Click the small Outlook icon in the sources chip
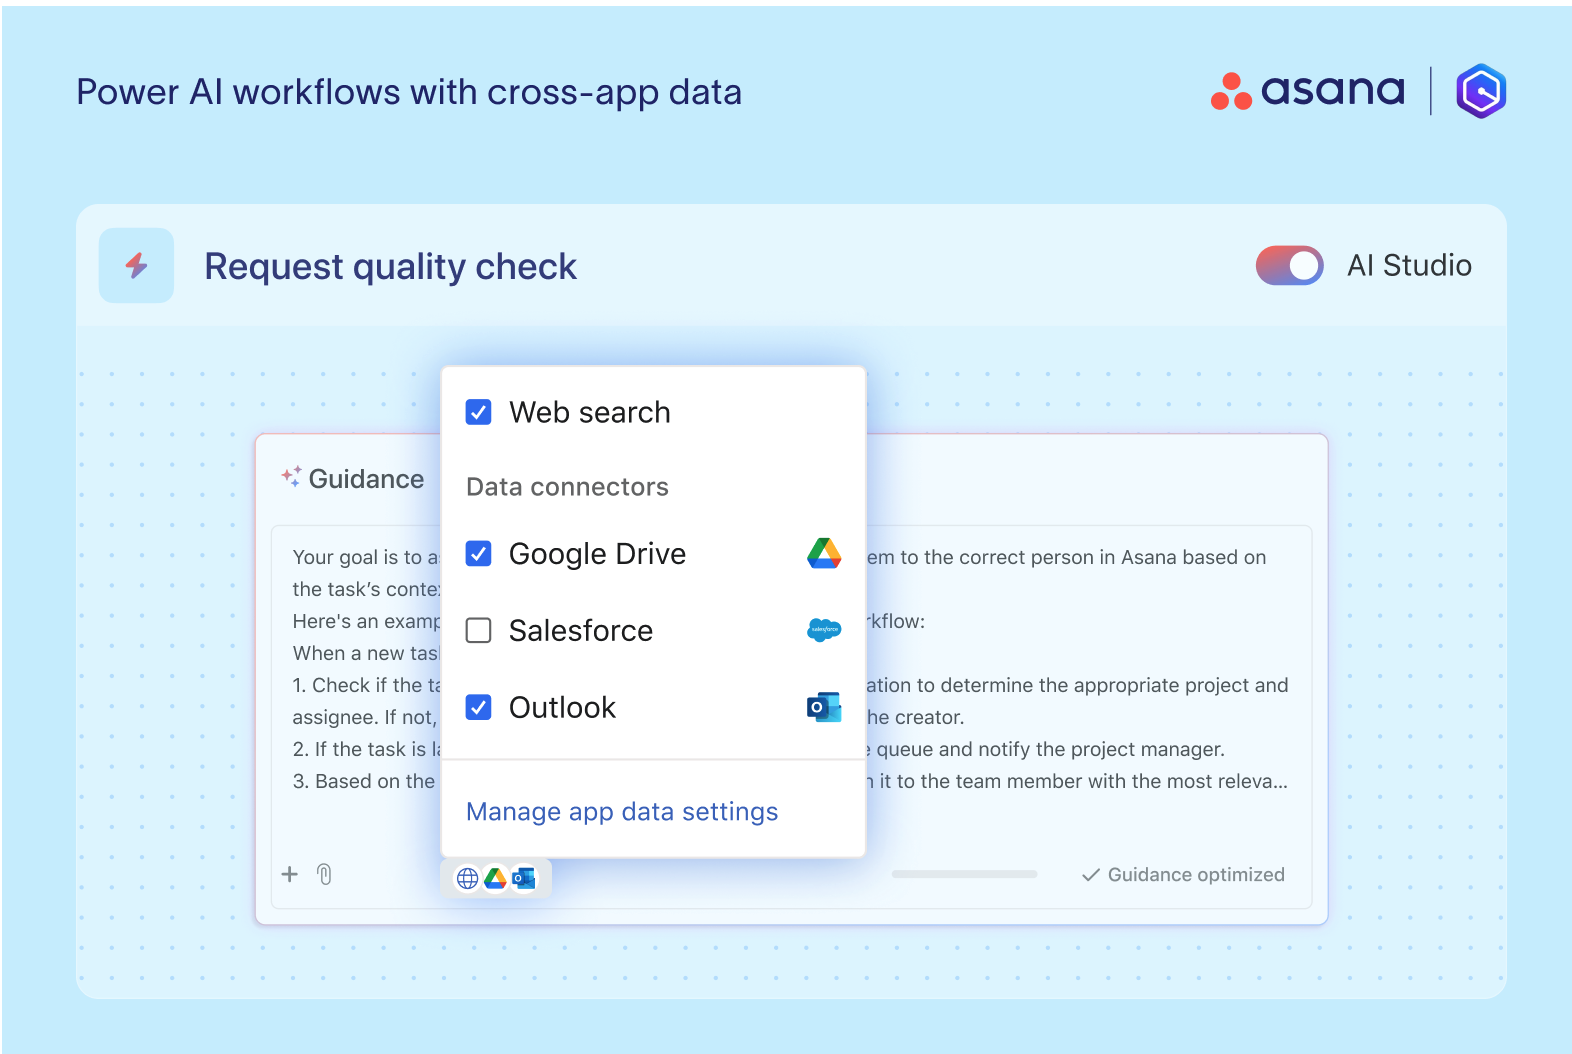 pyautogui.click(x=523, y=878)
